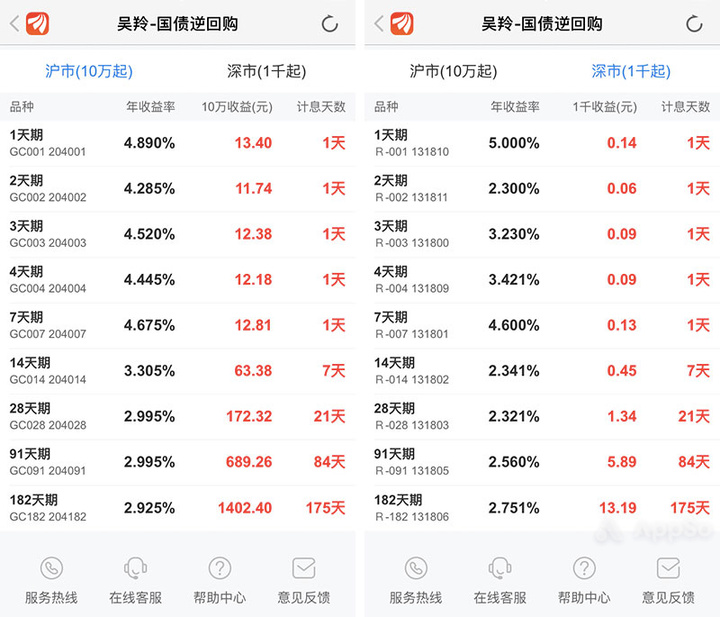This screenshot has height=617, width=720.
Task: Select the R-014 131802 14天期 row
Action: tap(542, 371)
